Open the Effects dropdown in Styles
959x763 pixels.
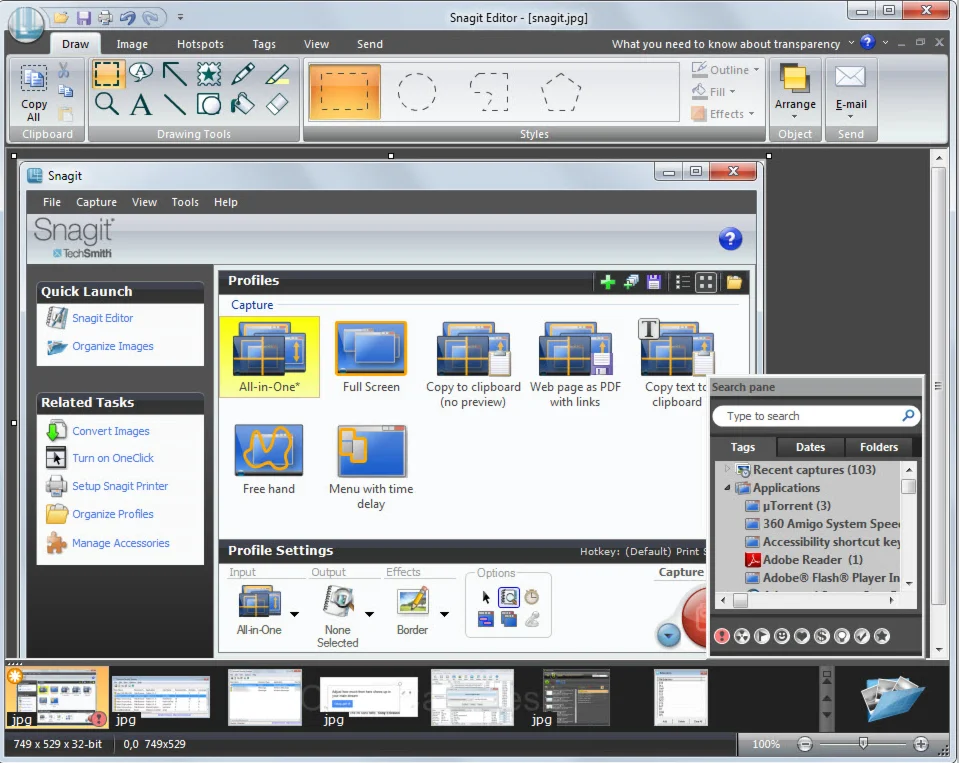point(751,113)
